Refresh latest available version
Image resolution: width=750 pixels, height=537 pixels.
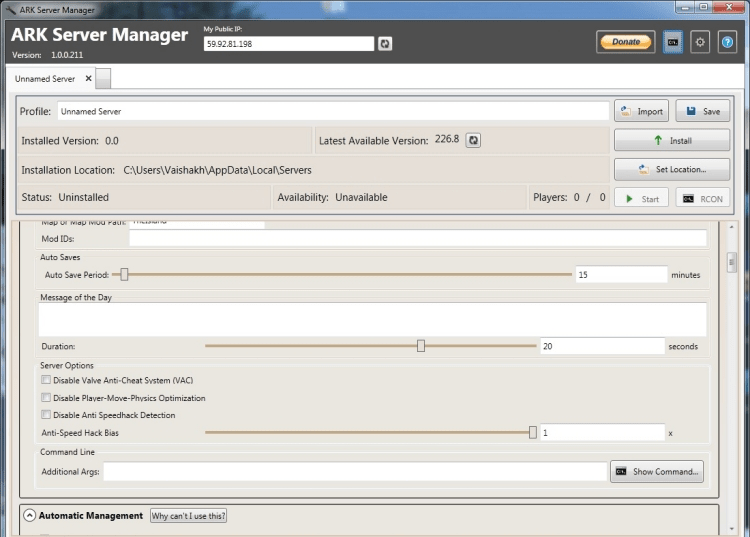click(x=473, y=140)
